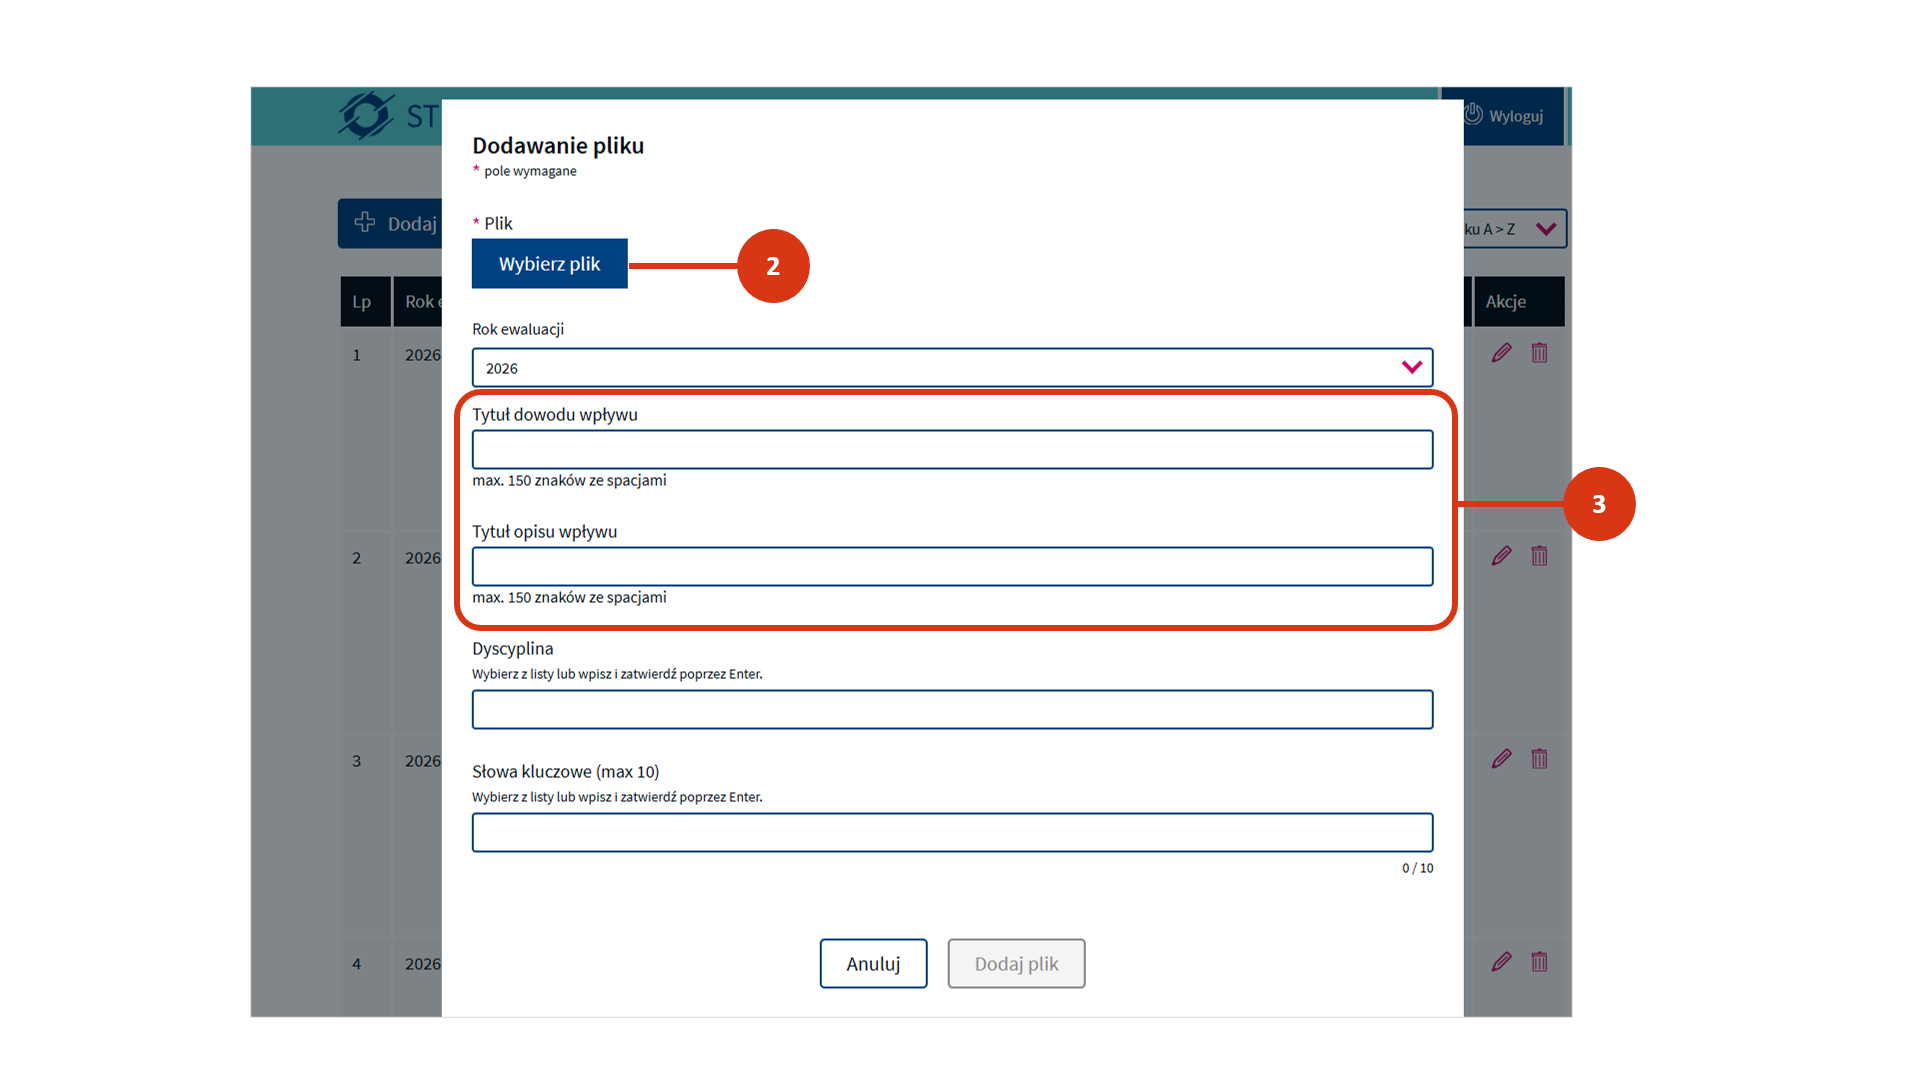
Task: Click the Dodaj button with plus icon
Action: (392, 223)
